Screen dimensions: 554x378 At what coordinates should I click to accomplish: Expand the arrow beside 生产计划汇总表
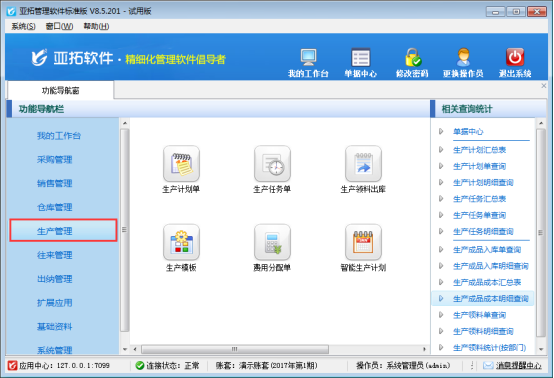click(441, 150)
